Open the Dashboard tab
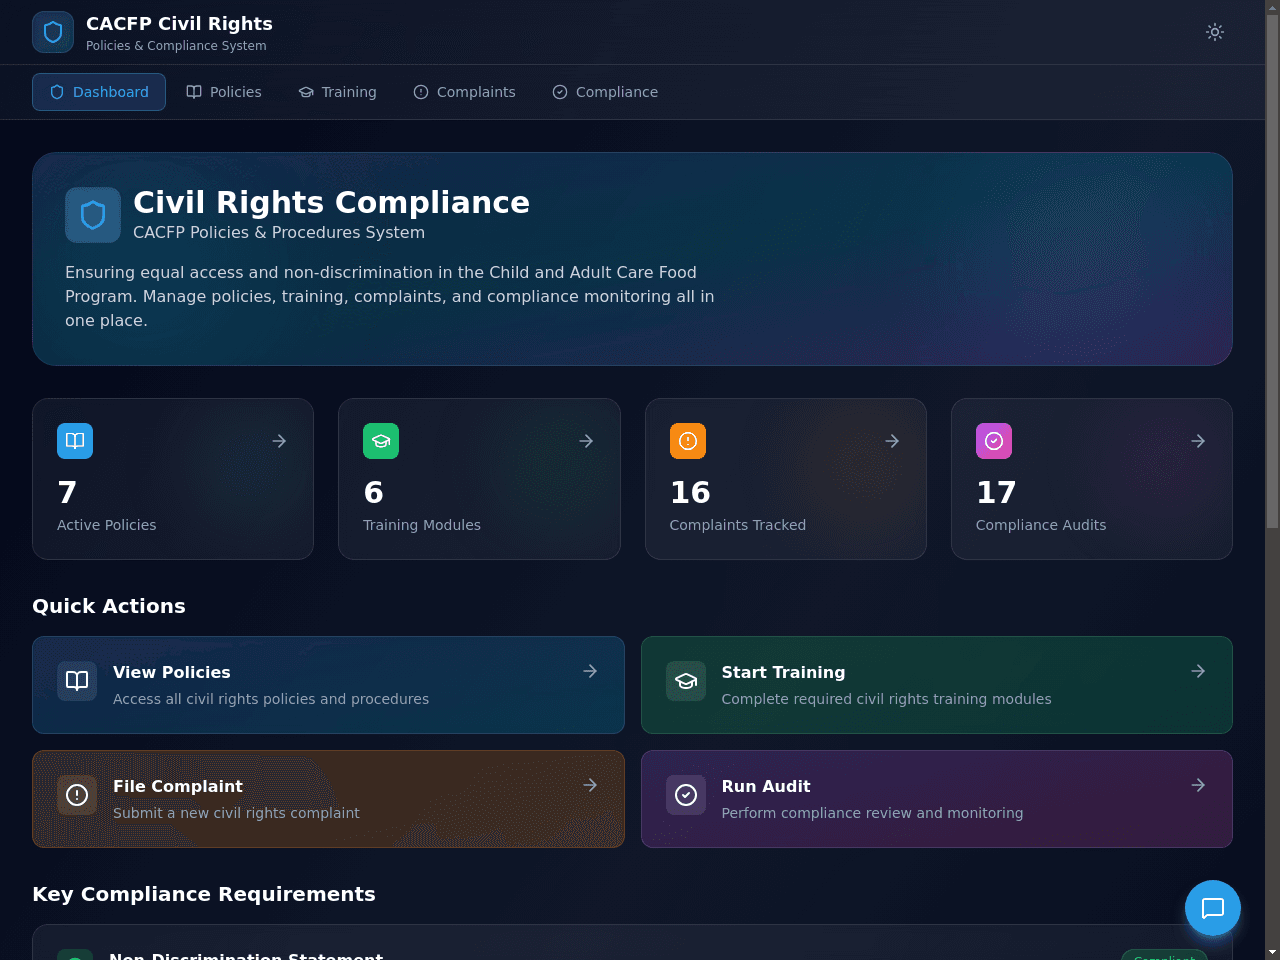Screen dimensions: 1280x960 click(99, 92)
